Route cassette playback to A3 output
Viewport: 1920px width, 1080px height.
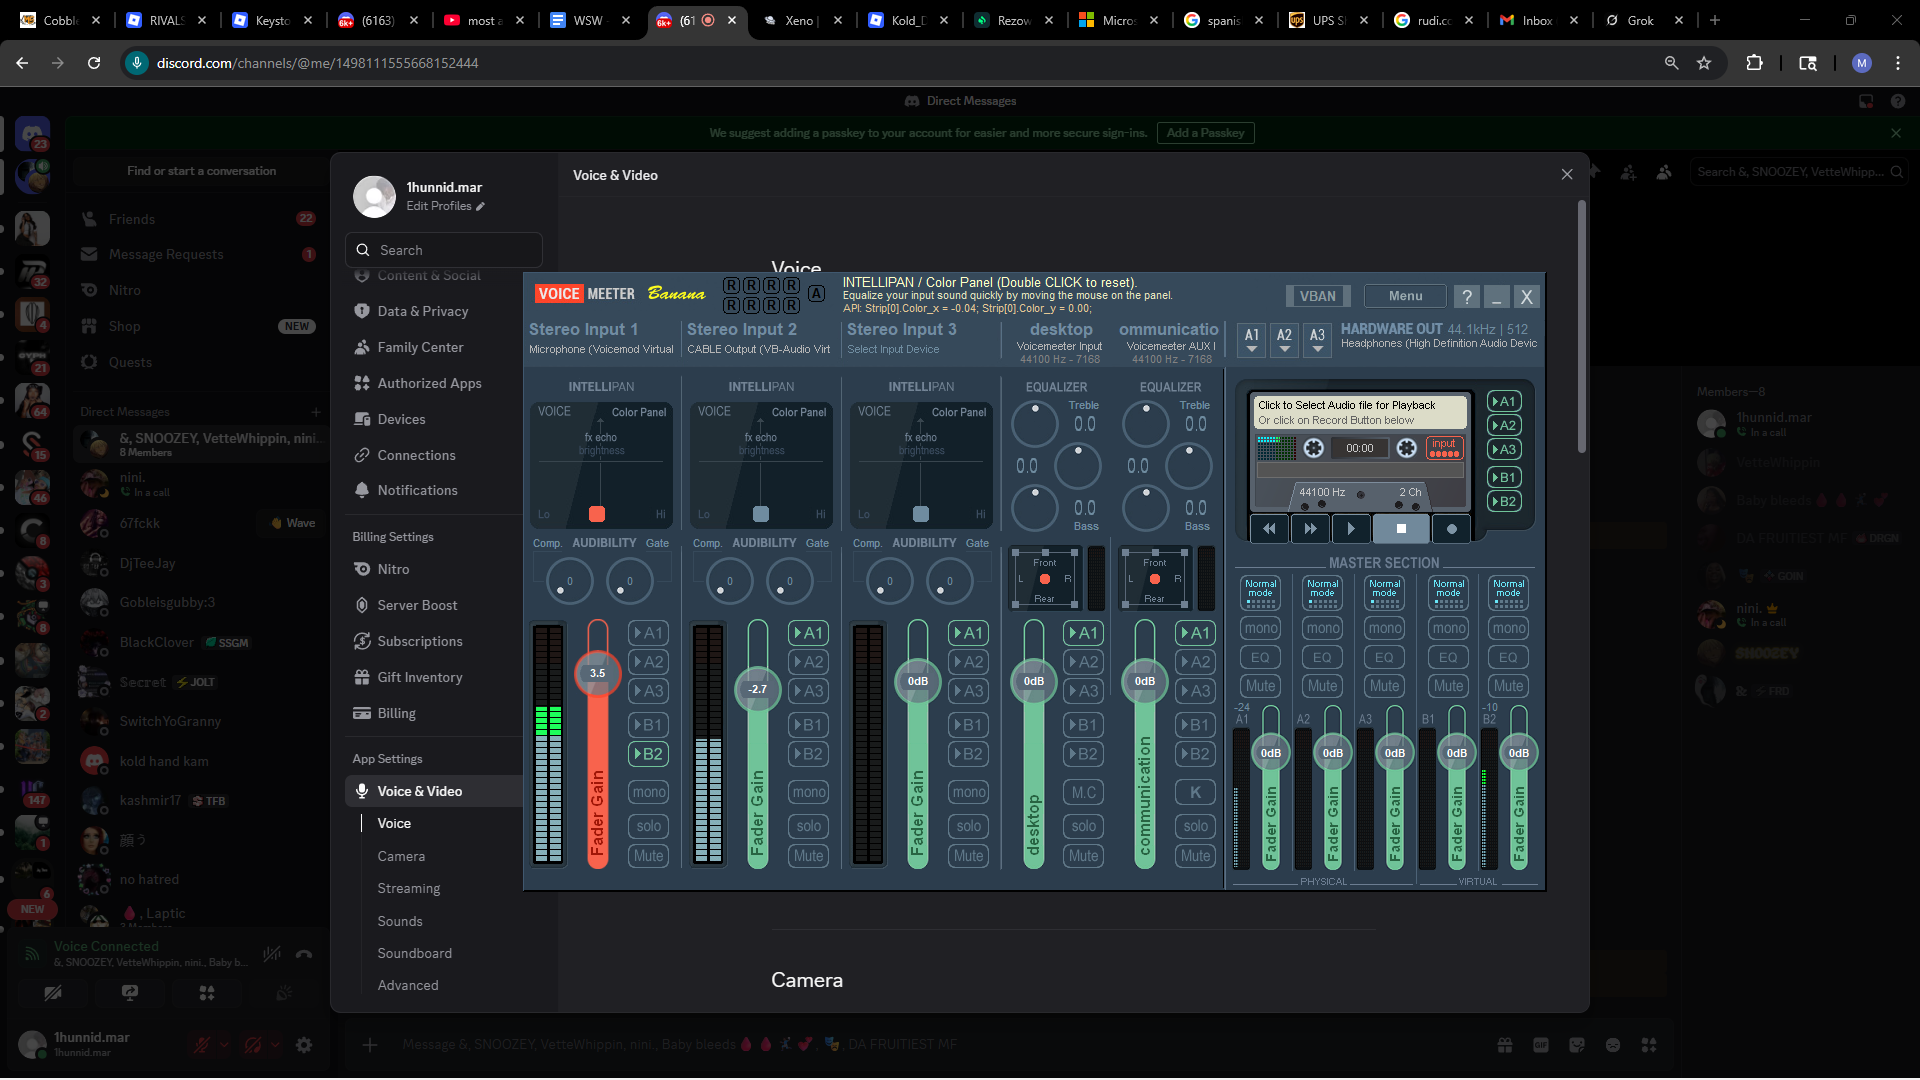pos(1504,449)
